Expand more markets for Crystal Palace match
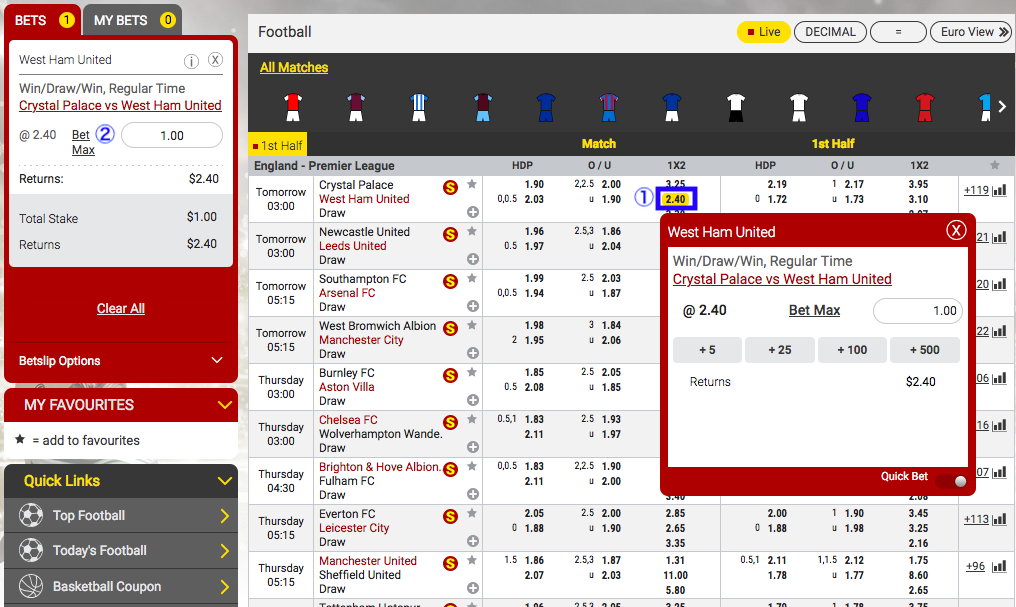The image size is (1016, 607). (x=473, y=212)
